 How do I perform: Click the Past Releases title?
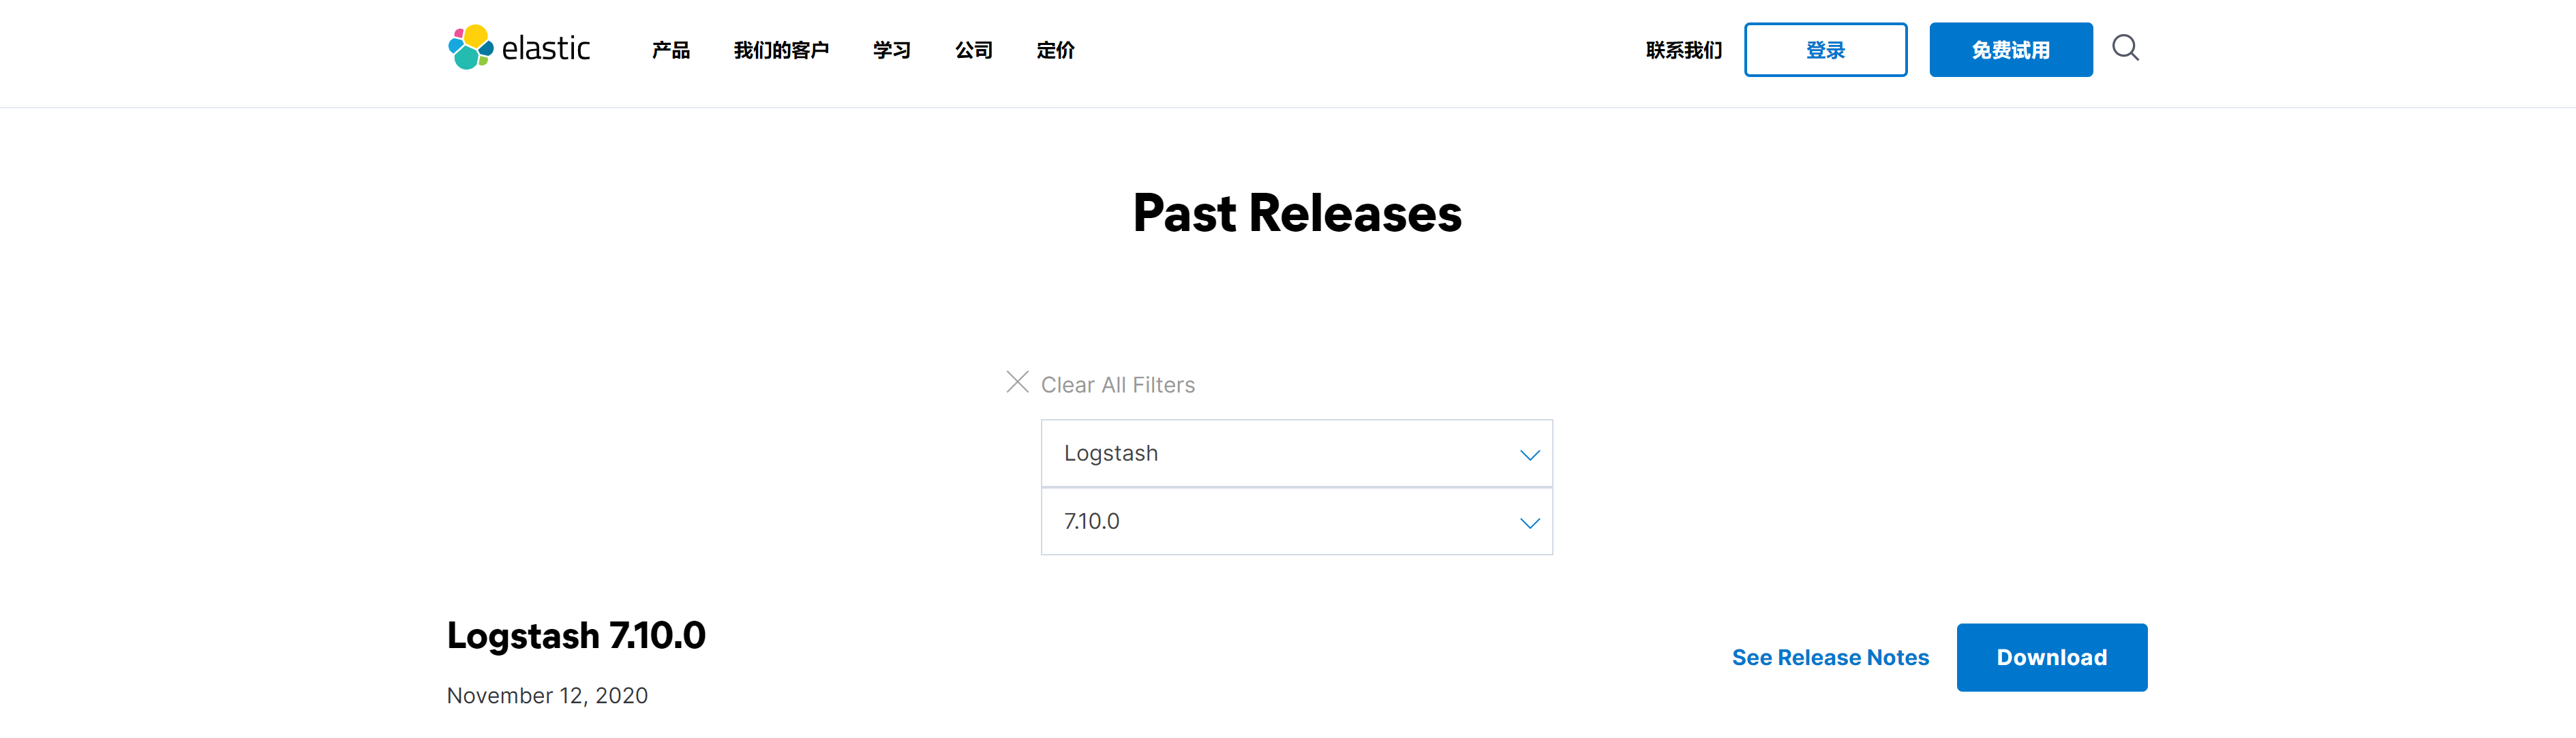tap(1297, 213)
